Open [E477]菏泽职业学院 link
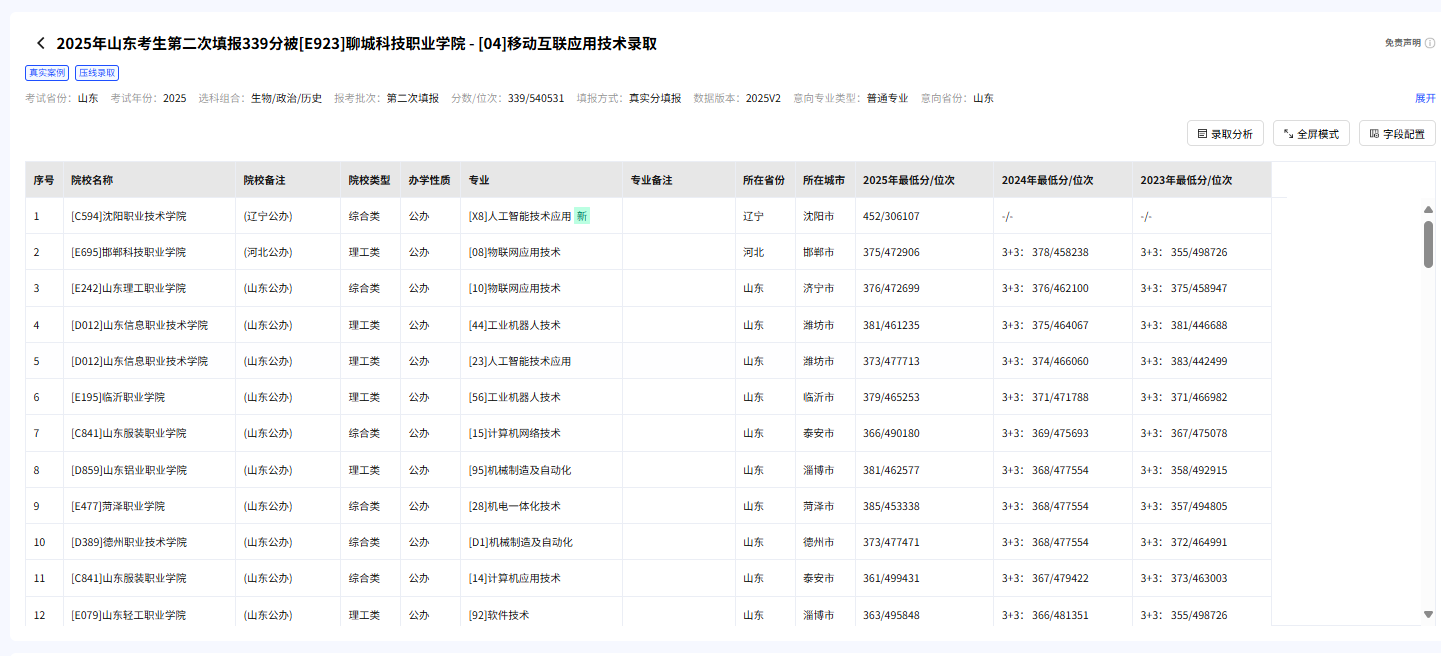Screen dimensions: 1441x656 119,505
